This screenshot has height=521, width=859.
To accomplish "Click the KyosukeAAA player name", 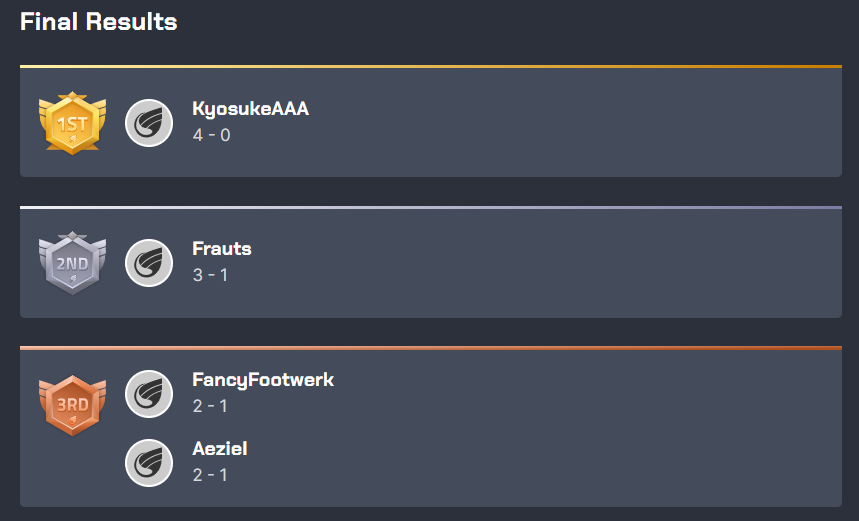I will click(250, 109).
